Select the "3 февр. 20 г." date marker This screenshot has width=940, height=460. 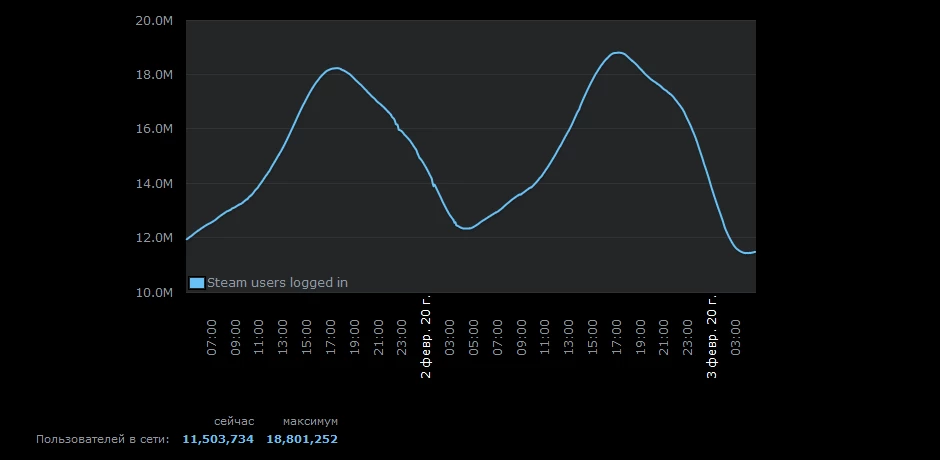(713, 336)
